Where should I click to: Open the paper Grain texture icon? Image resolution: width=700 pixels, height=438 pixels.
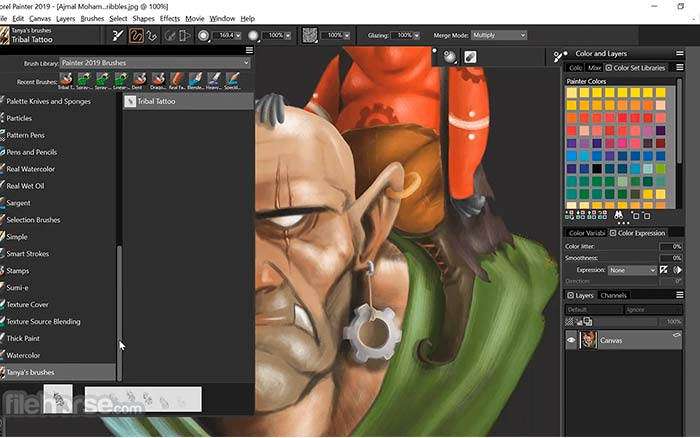tap(310, 35)
